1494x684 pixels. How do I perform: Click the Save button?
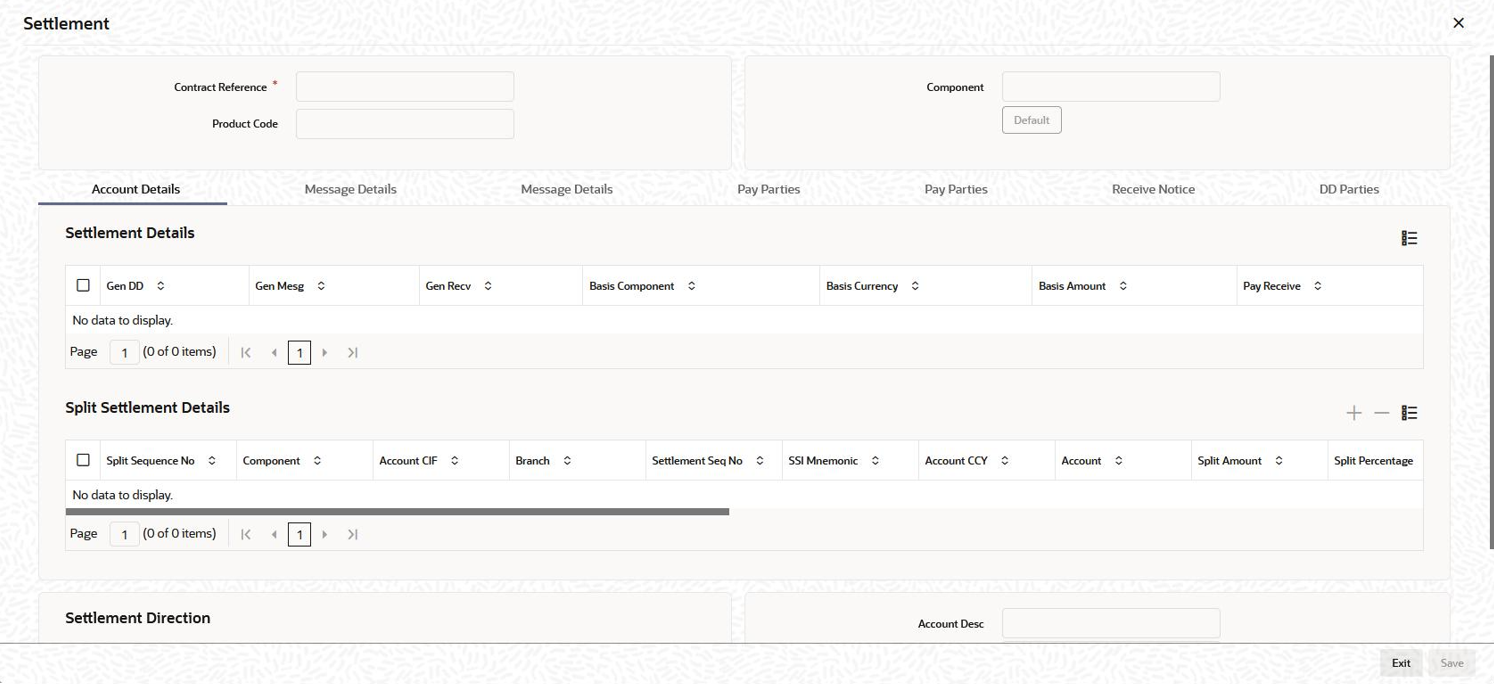(x=1452, y=663)
